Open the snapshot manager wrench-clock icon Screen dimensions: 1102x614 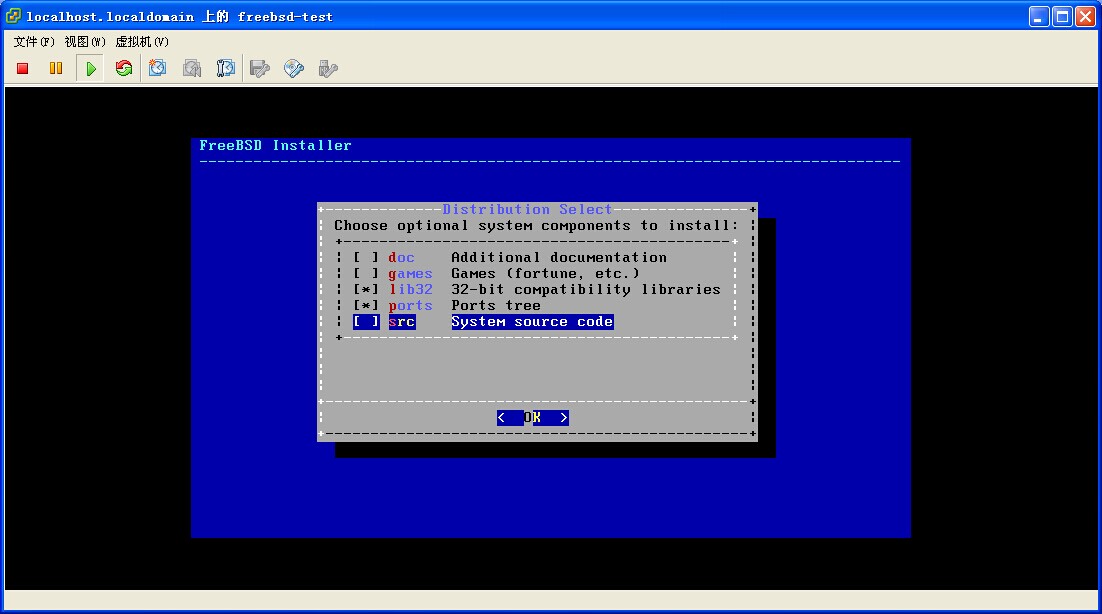pyautogui.click(x=226, y=69)
